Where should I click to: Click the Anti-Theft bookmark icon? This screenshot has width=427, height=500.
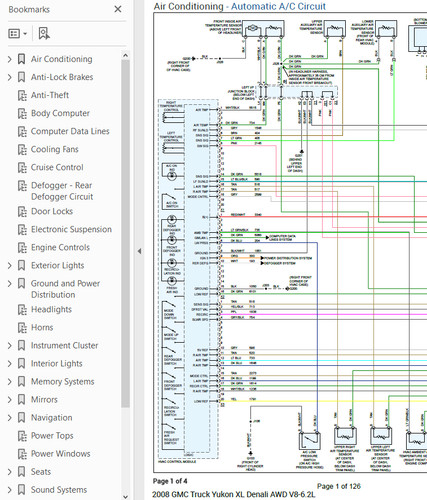(x=22, y=95)
